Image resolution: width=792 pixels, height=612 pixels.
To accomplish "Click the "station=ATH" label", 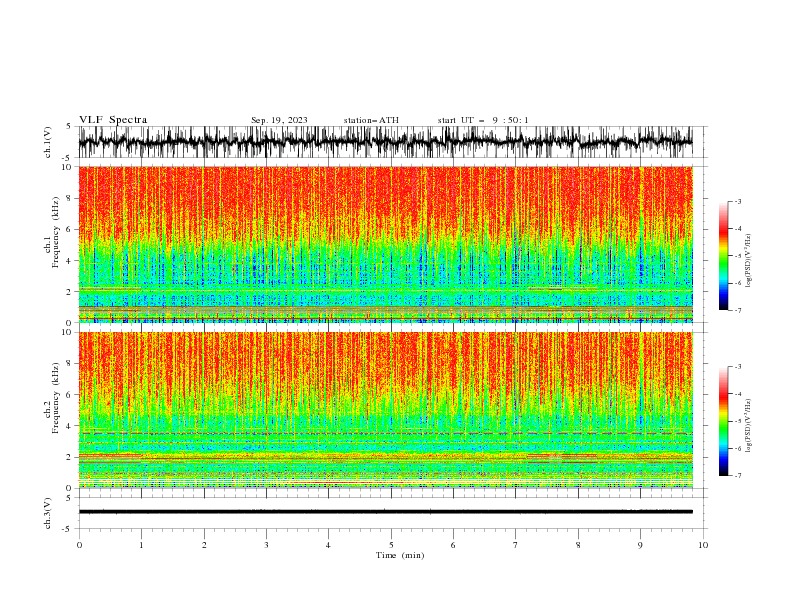I will 371,120.
